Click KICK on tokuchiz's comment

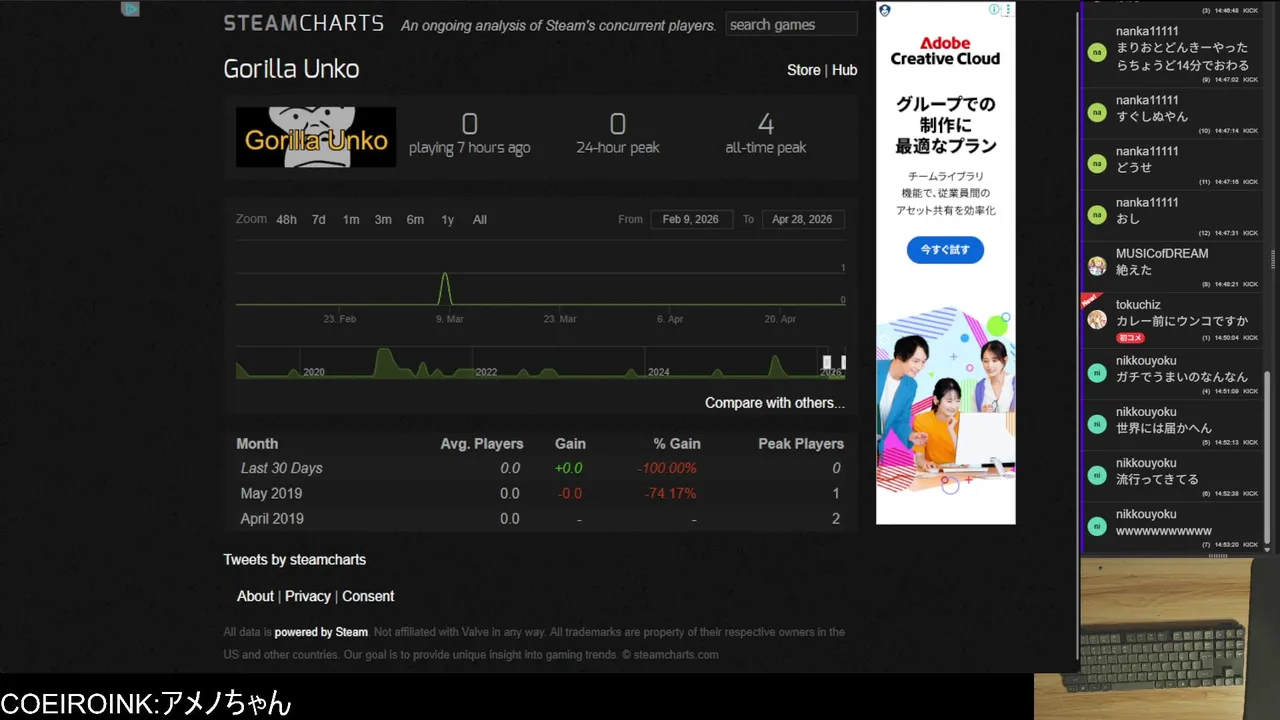[1251, 338]
